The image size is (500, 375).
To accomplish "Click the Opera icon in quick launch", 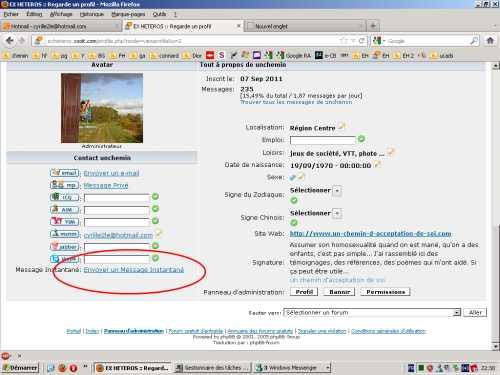I will tap(73, 368).
